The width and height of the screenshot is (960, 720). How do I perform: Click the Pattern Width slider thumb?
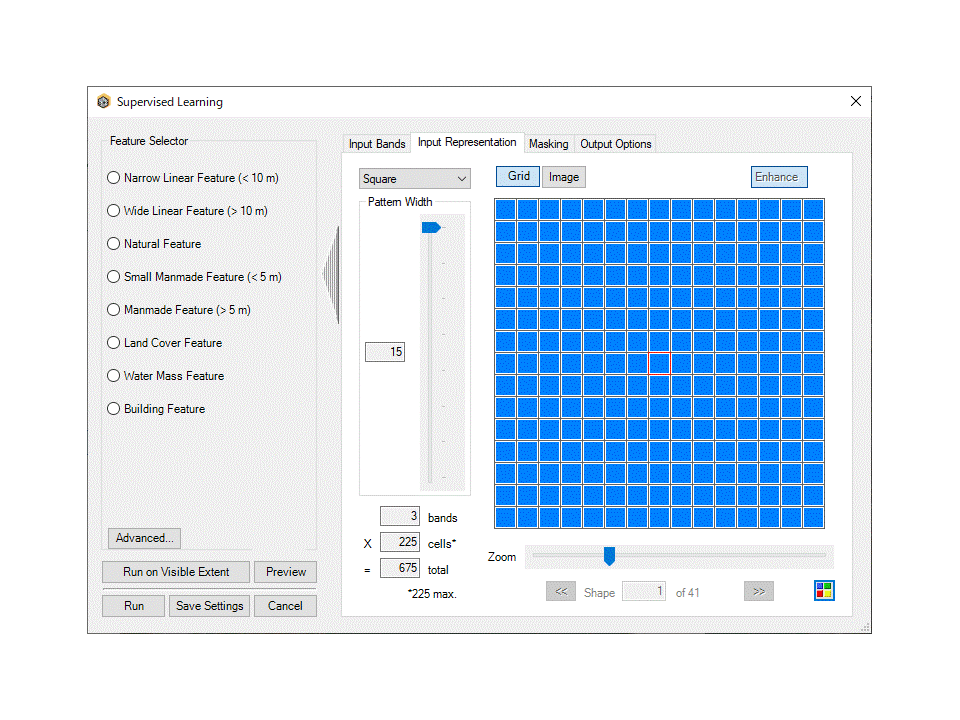click(431, 228)
